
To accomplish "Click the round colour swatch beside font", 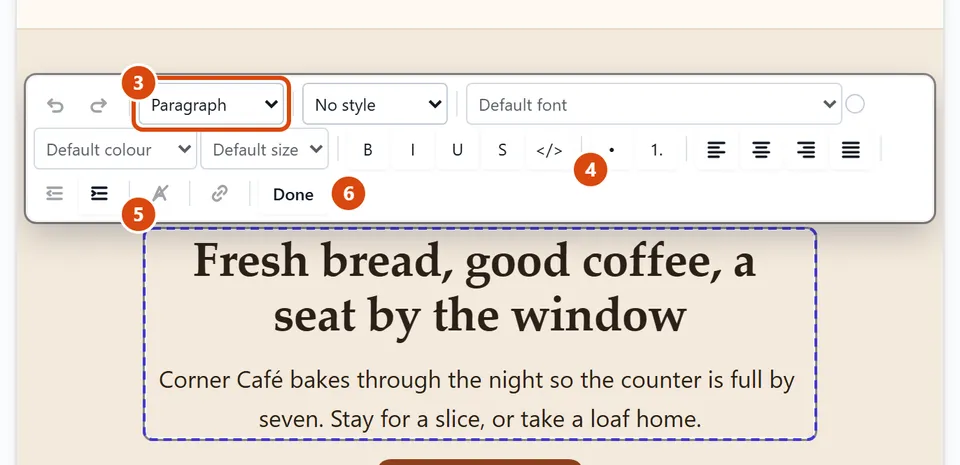I will click(x=855, y=105).
